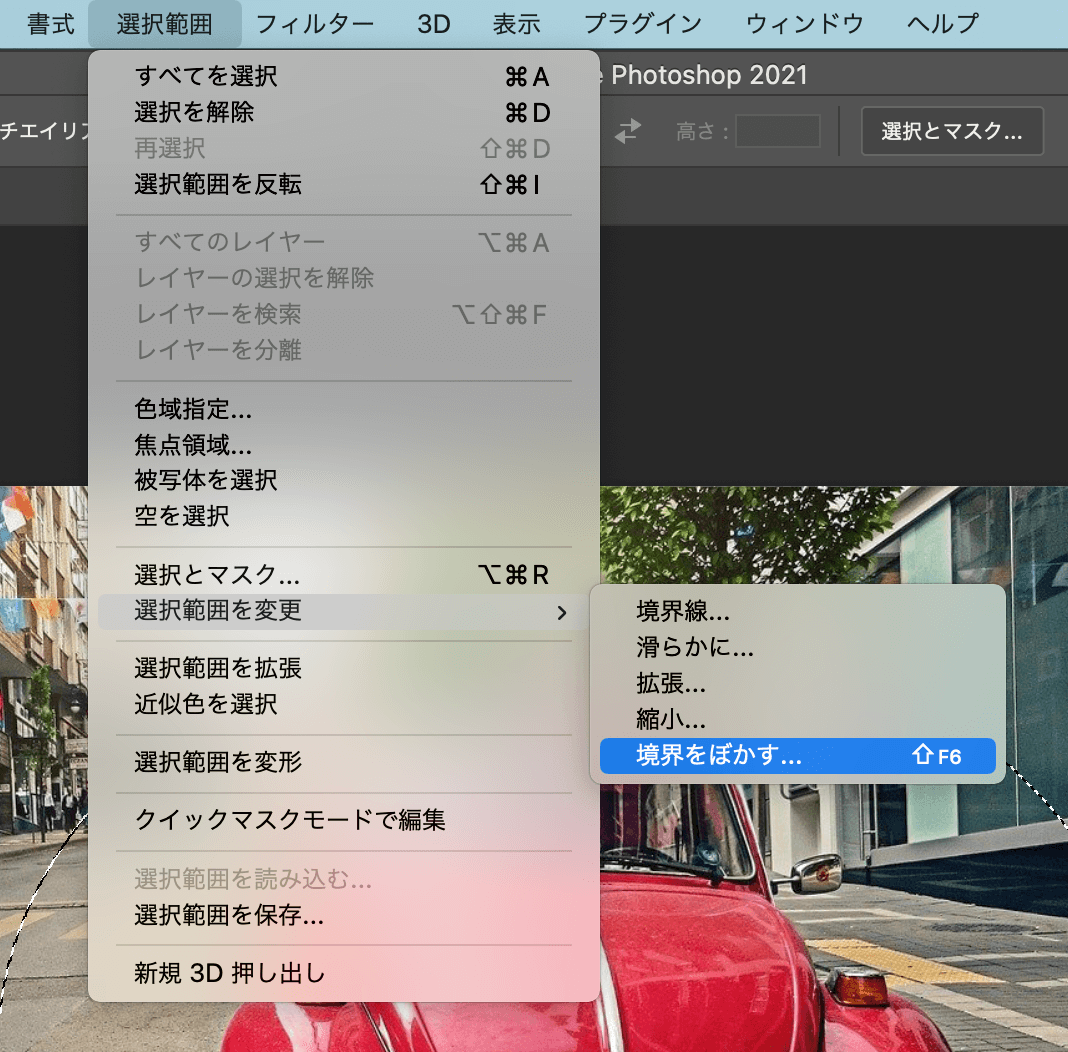
Task: Choose 空を選択 menu entry
Action: (343, 516)
